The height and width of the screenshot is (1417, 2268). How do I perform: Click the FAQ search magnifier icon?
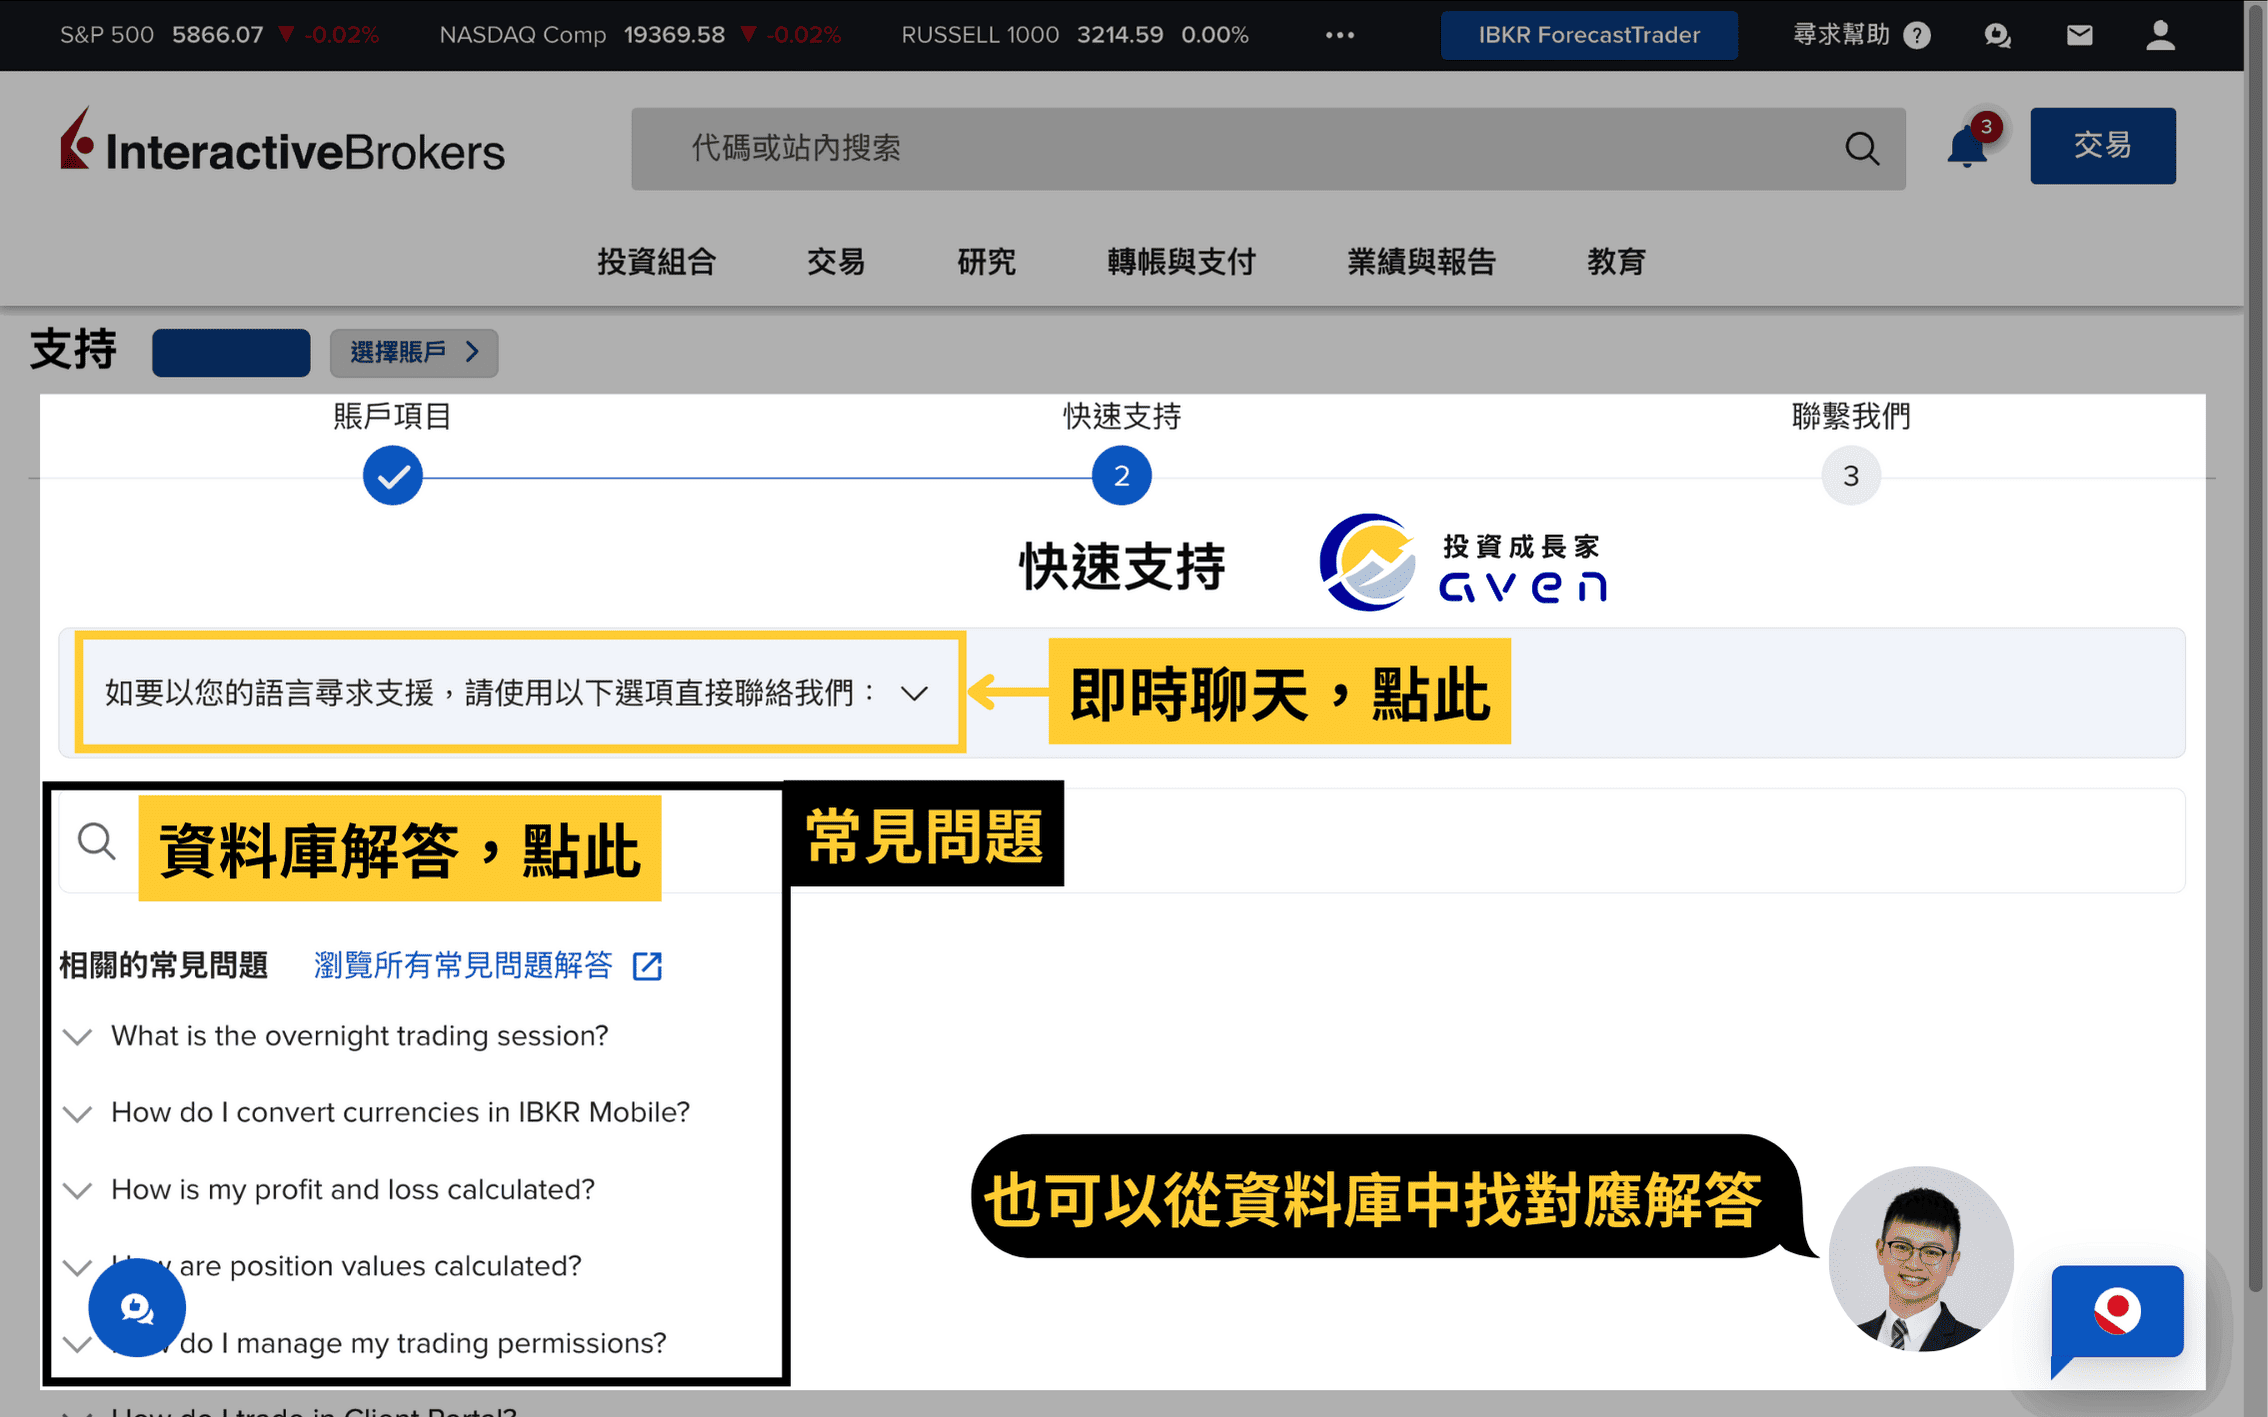(97, 841)
